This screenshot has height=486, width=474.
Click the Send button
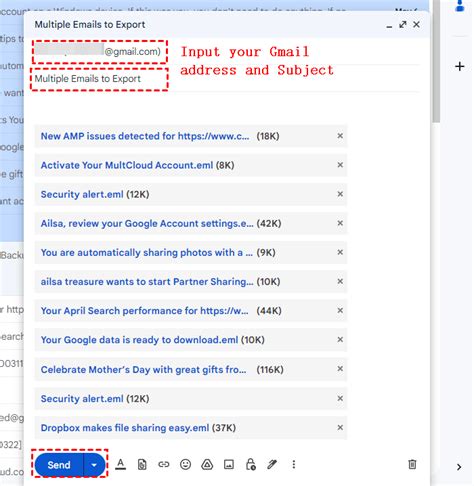[59, 465]
